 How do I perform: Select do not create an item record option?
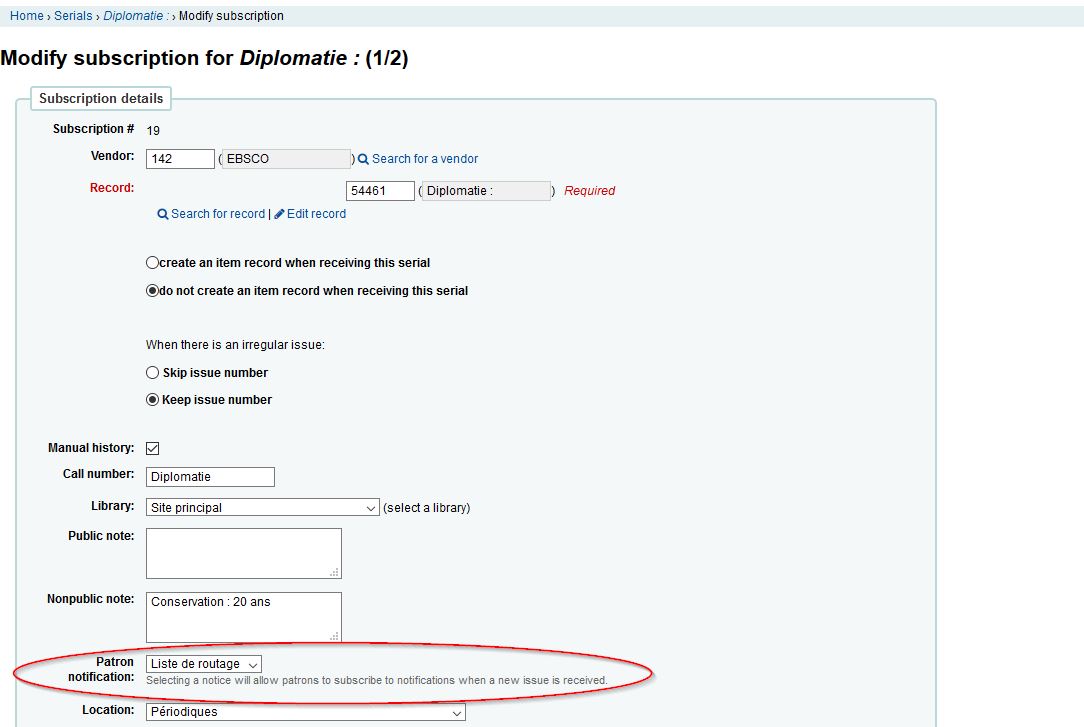153,291
